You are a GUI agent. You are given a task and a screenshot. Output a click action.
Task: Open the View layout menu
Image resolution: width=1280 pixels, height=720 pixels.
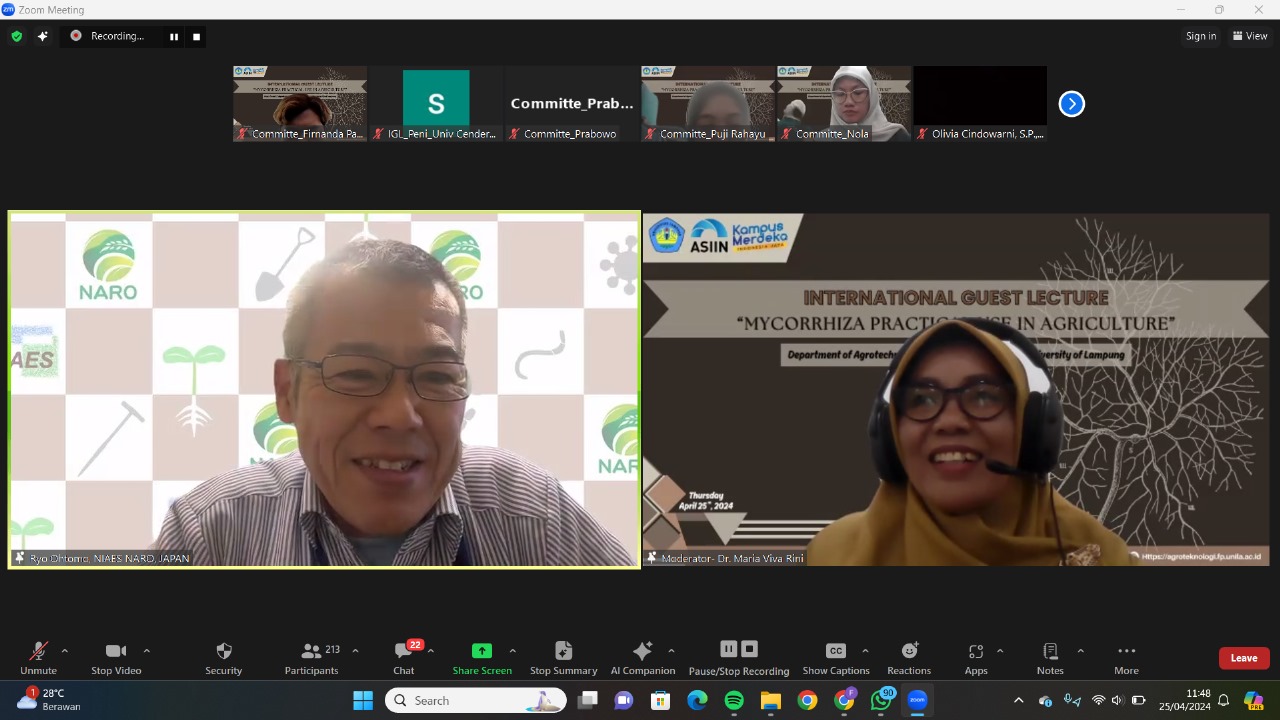pyautogui.click(x=1250, y=36)
